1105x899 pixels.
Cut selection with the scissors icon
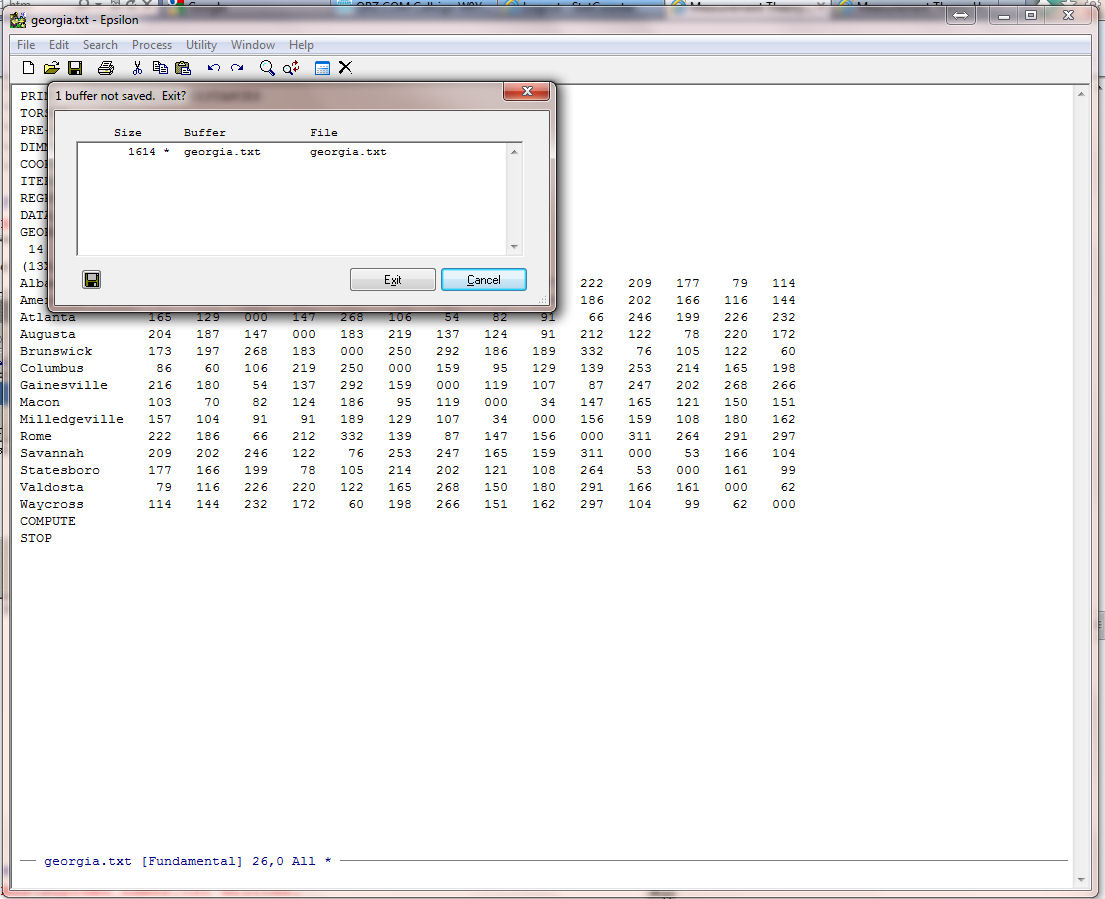pyautogui.click(x=137, y=68)
